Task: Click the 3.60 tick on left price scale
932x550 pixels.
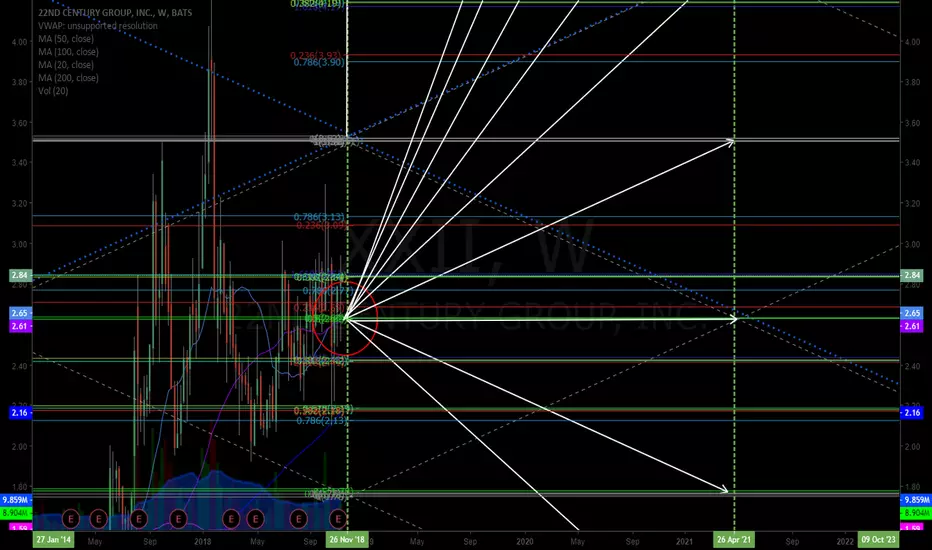Action: [x=20, y=123]
